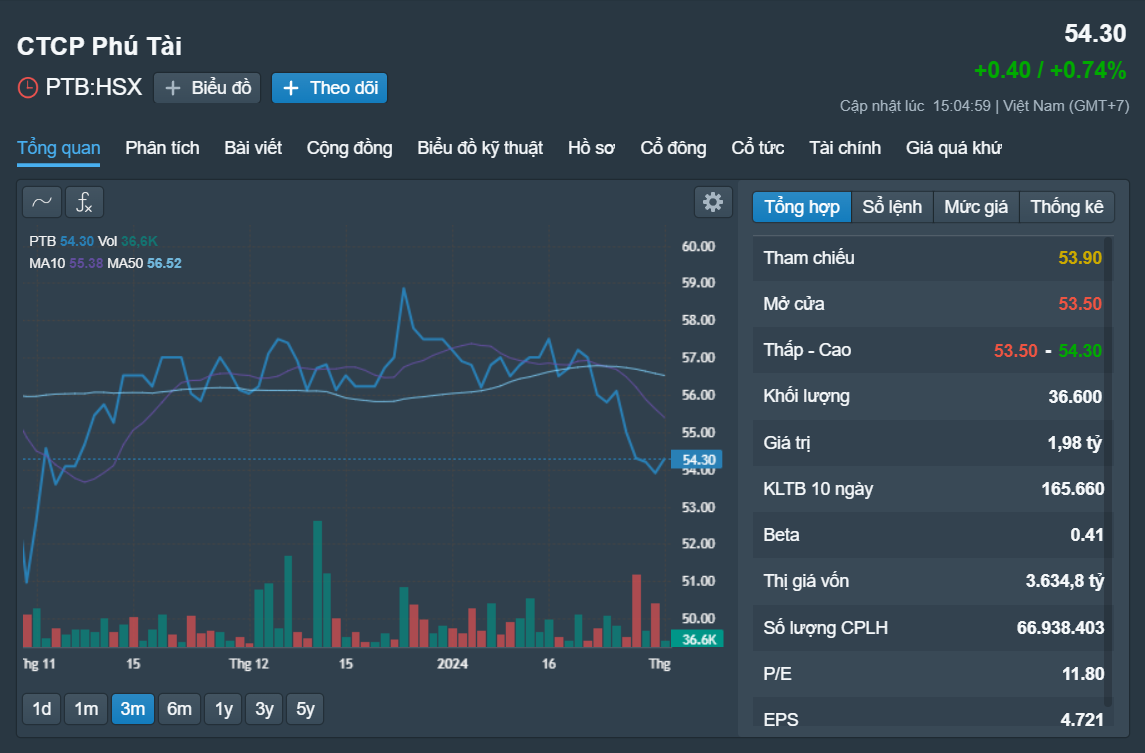This screenshot has height=753, width=1145.
Task: Switch chart range to 1y
Action: tap(223, 708)
